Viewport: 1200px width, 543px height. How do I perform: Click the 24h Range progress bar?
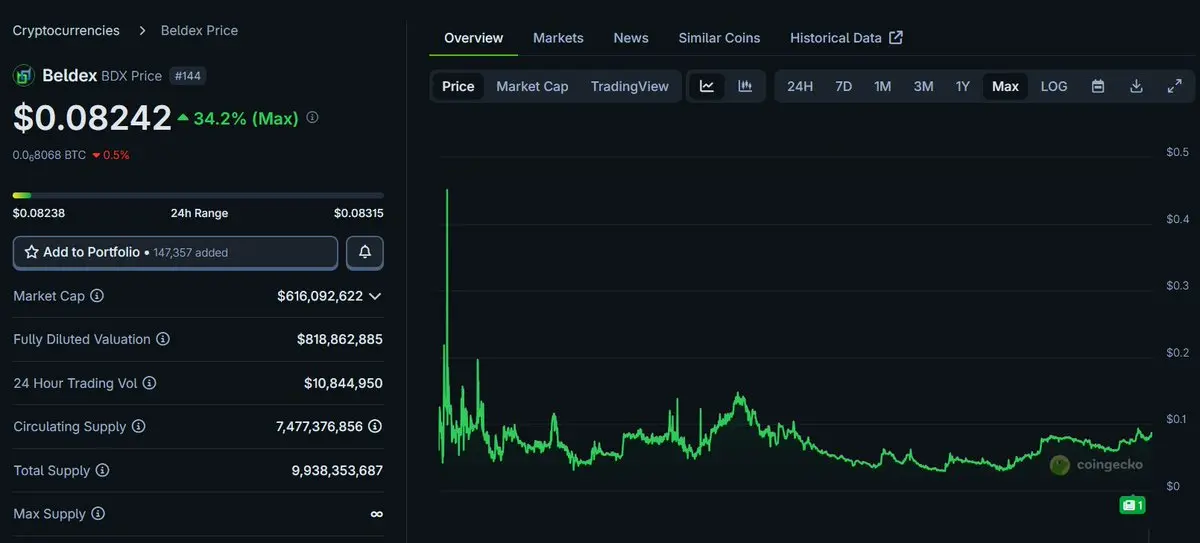coord(198,195)
